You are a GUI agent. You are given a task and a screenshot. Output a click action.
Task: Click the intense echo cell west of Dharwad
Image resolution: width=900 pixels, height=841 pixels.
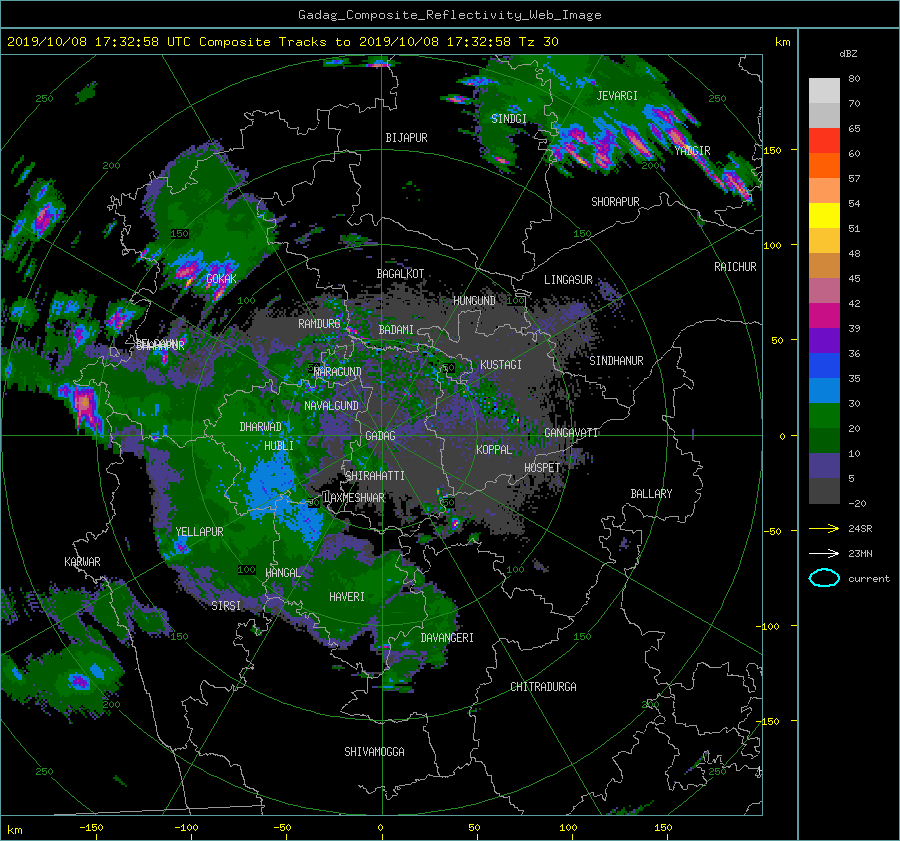(85, 405)
